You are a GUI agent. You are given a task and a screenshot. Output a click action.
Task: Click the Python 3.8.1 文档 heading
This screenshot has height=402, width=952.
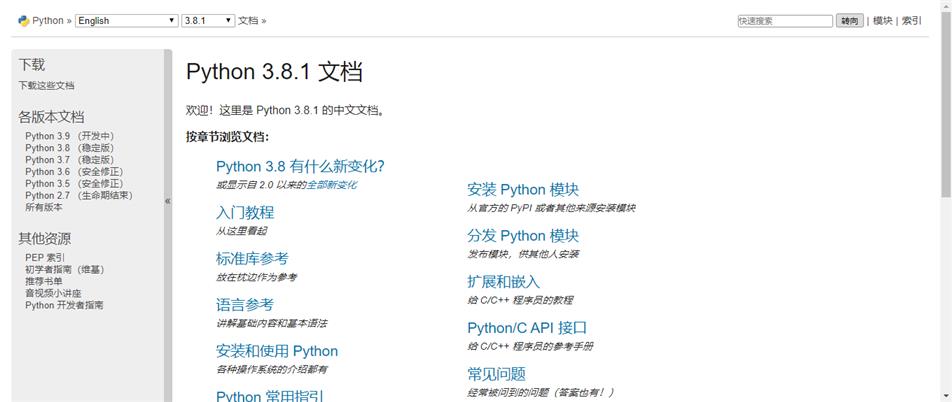tap(274, 72)
